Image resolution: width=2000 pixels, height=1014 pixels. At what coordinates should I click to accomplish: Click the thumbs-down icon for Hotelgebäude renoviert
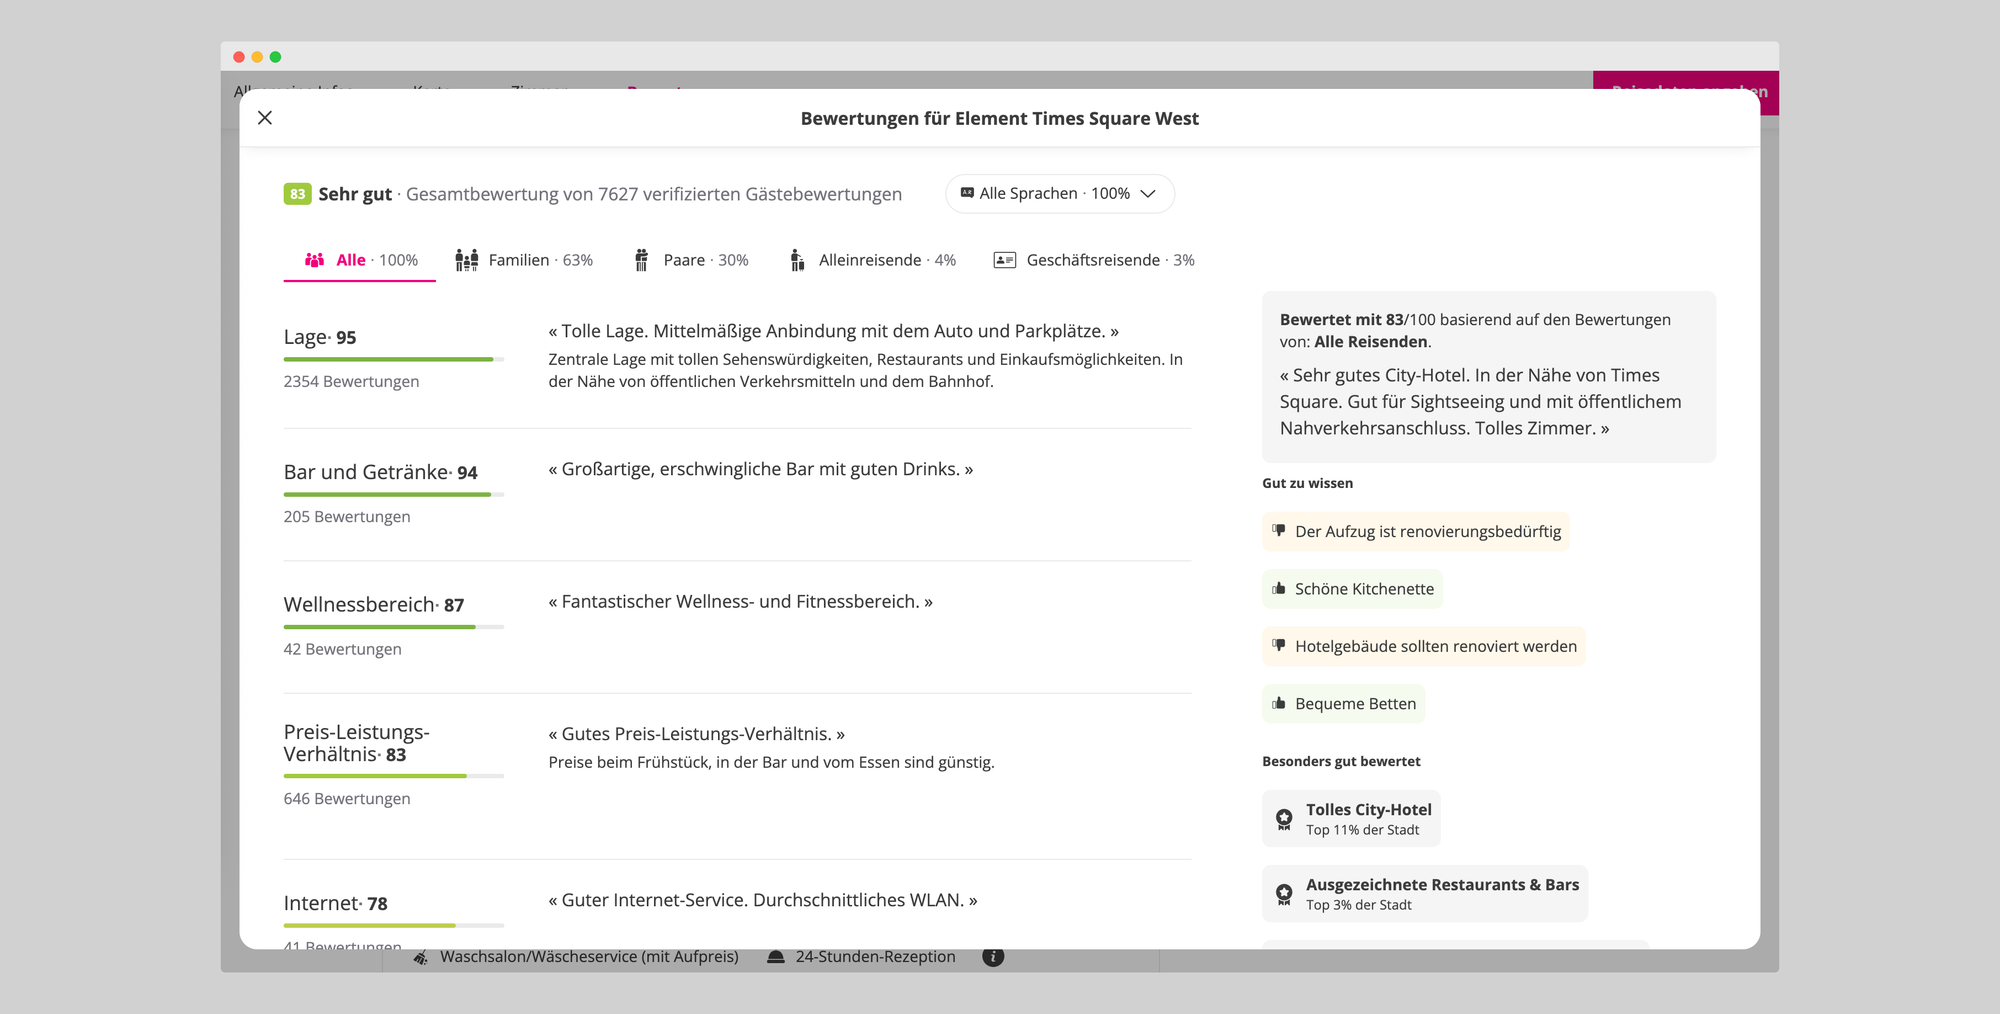click(x=1278, y=646)
